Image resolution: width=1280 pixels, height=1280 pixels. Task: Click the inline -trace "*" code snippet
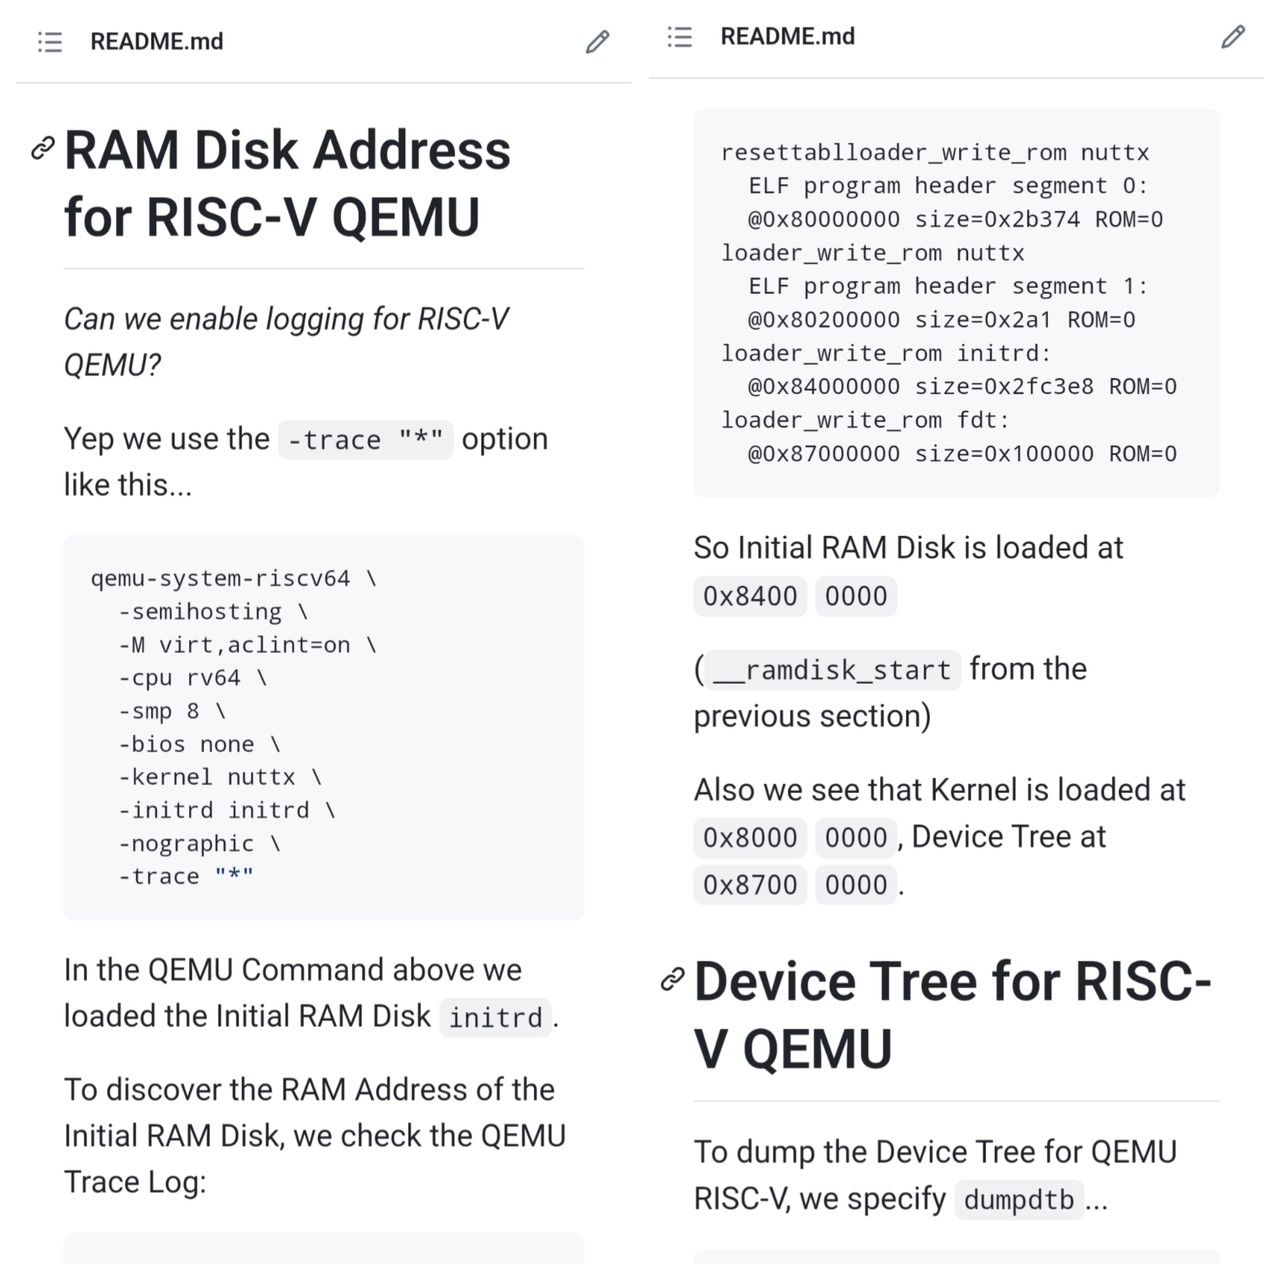365,440
